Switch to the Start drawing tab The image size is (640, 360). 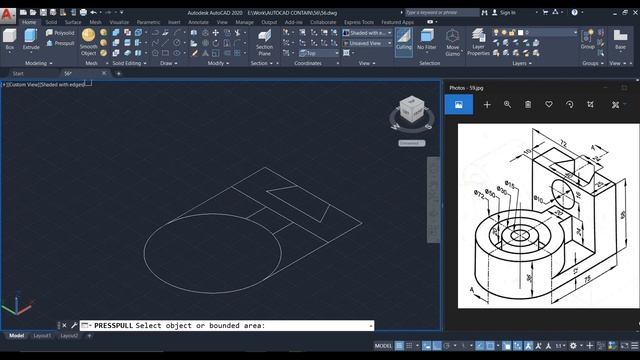[x=18, y=73]
